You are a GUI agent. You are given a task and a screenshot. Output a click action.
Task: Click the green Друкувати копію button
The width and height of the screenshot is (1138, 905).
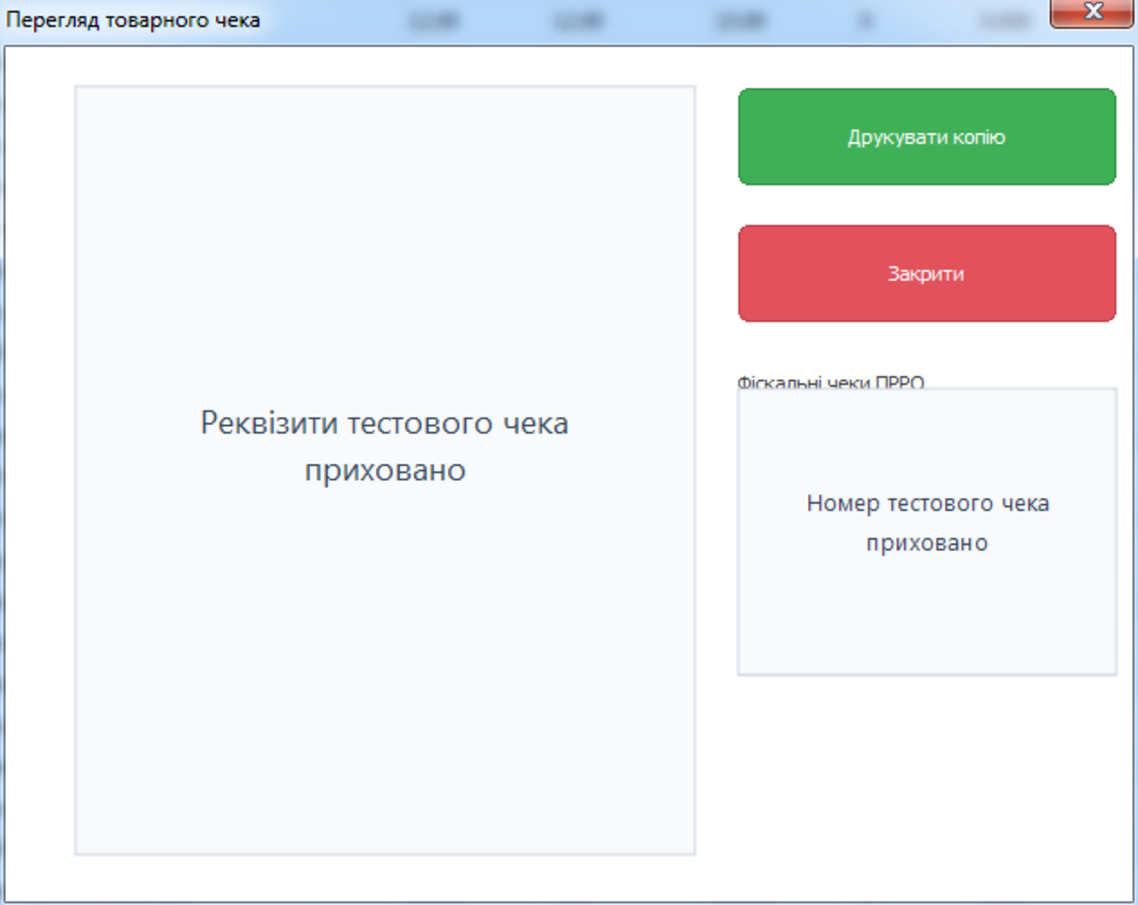(927, 136)
